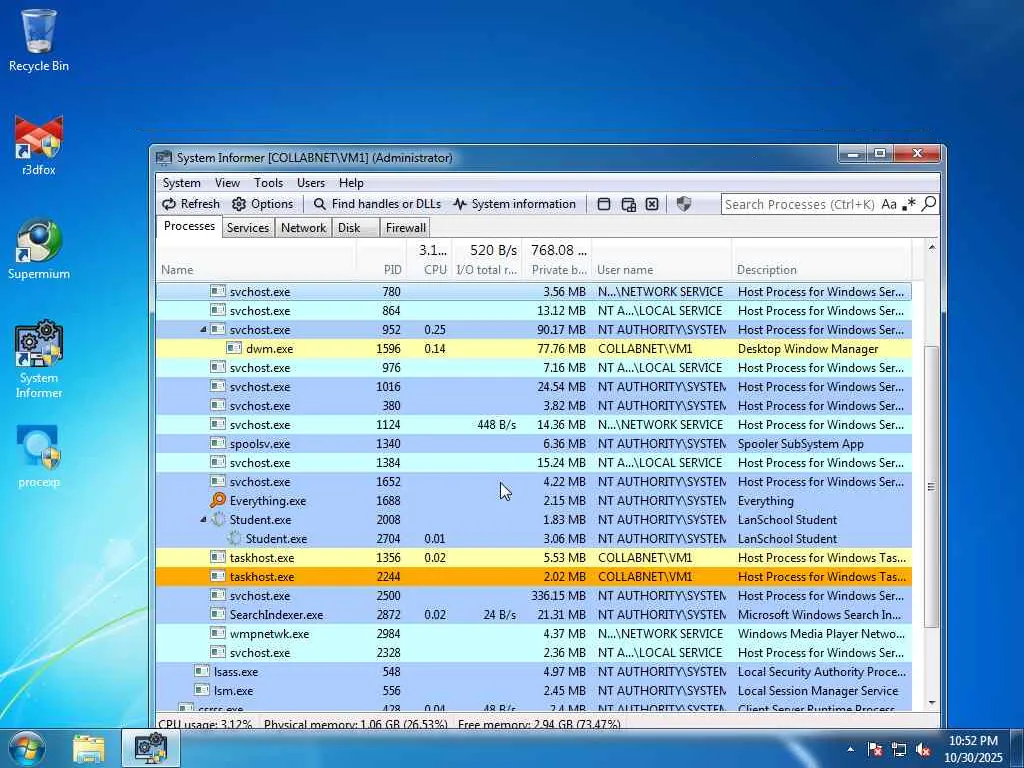Select the Everything.exe magnifier icon
The image size is (1024, 768).
click(x=217, y=500)
